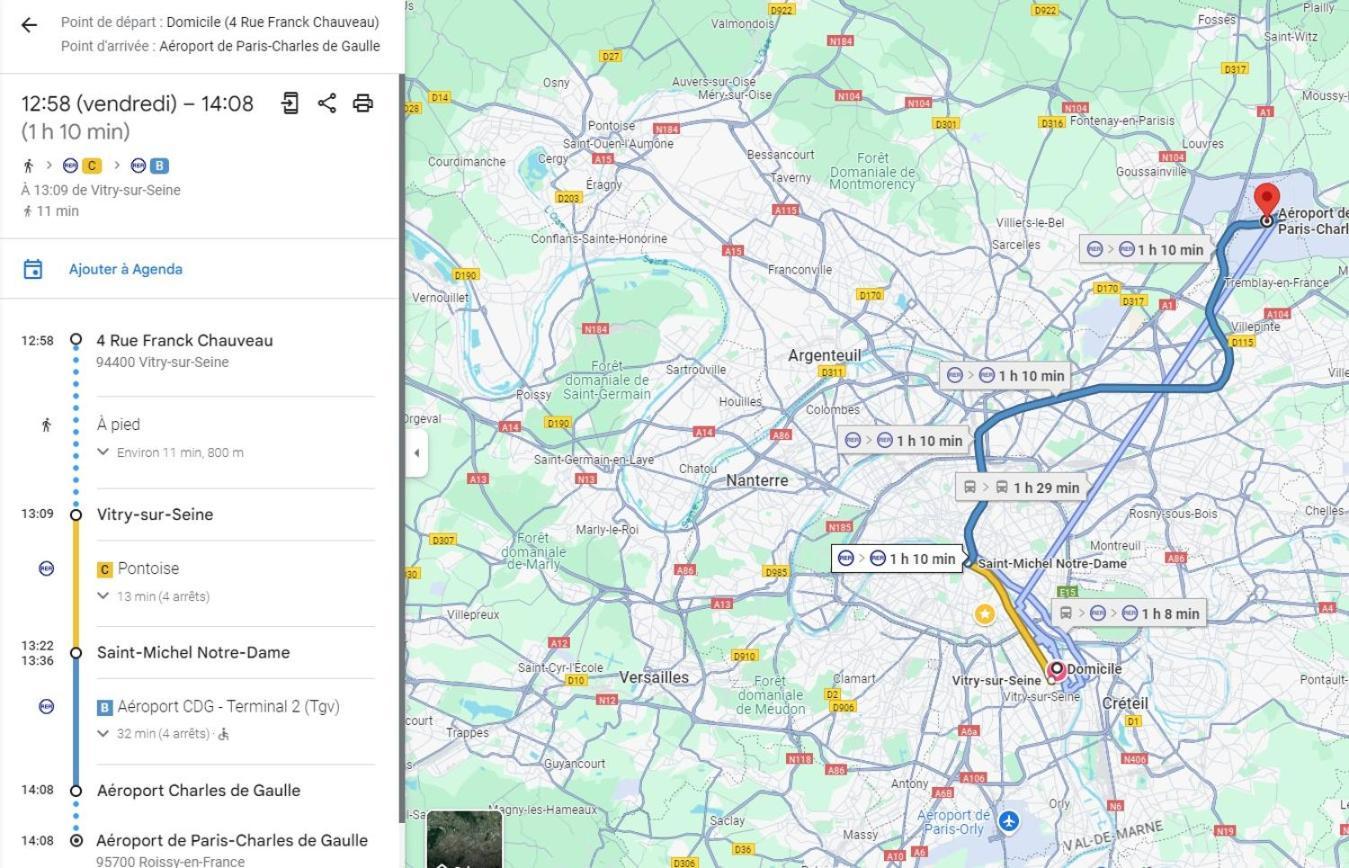Click the walking figure icon in route summary
The image size is (1349, 868).
coord(28,166)
